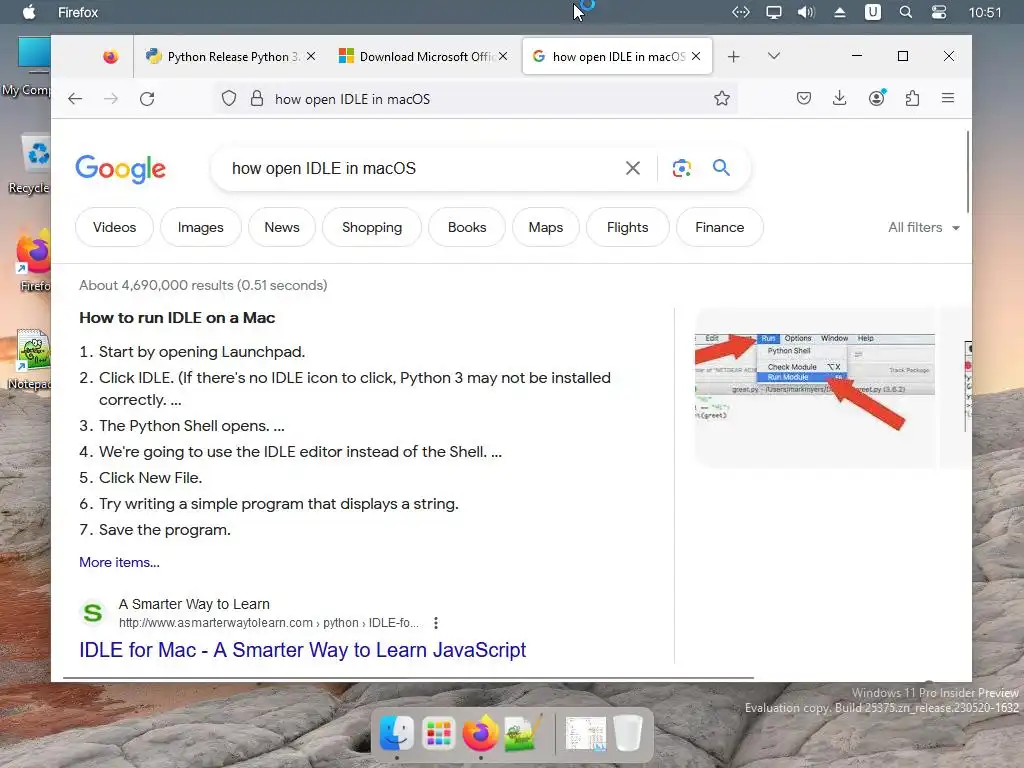The width and height of the screenshot is (1024, 768).
Task: Click Firefox icon in the dock
Action: click(x=480, y=733)
